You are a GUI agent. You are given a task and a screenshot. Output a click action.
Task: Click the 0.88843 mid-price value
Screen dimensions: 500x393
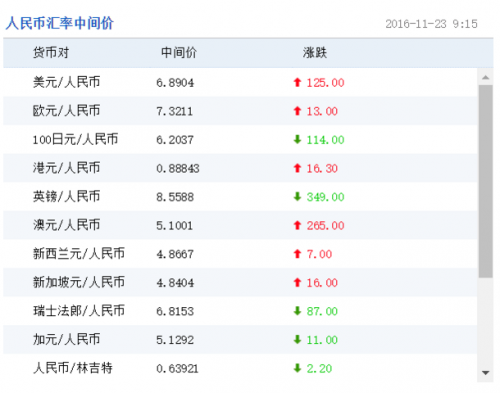(x=178, y=169)
